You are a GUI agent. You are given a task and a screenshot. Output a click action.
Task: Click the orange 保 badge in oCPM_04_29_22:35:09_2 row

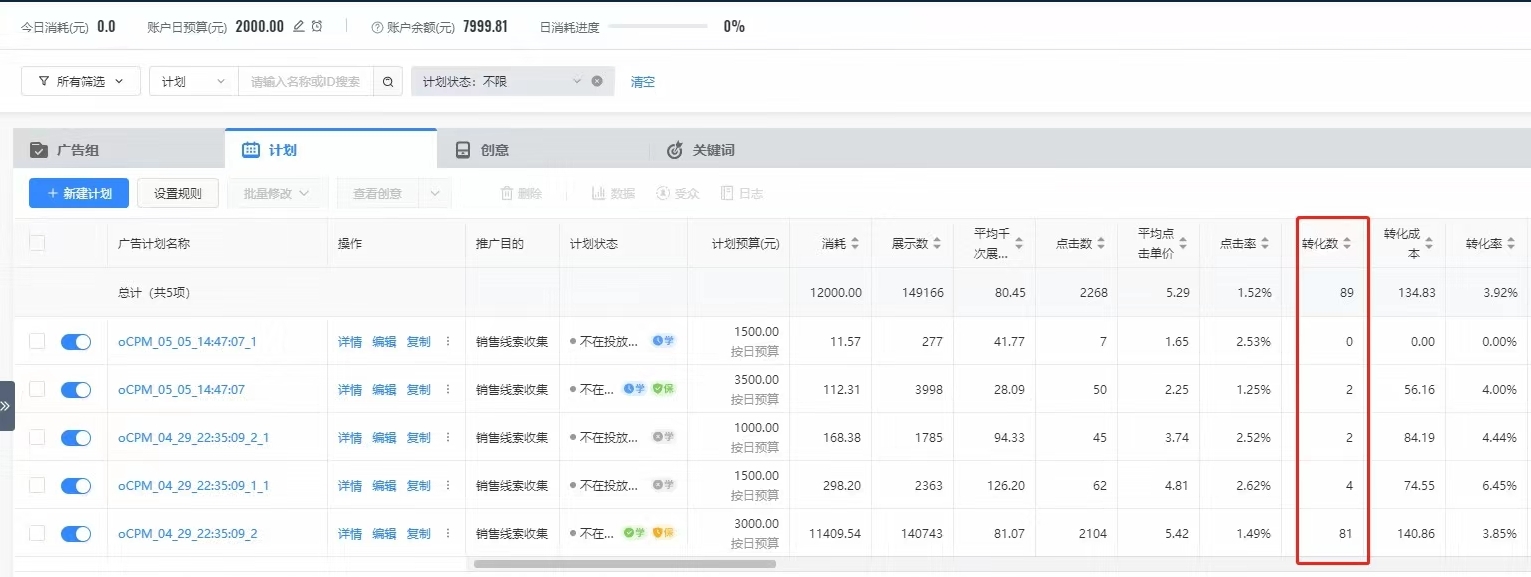[x=663, y=533]
